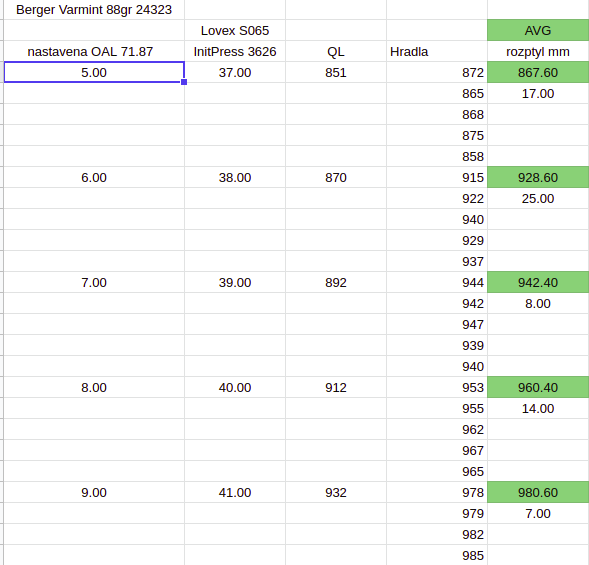Select the green cell showing 928.60
This screenshot has width=589, height=565.
click(538, 177)
